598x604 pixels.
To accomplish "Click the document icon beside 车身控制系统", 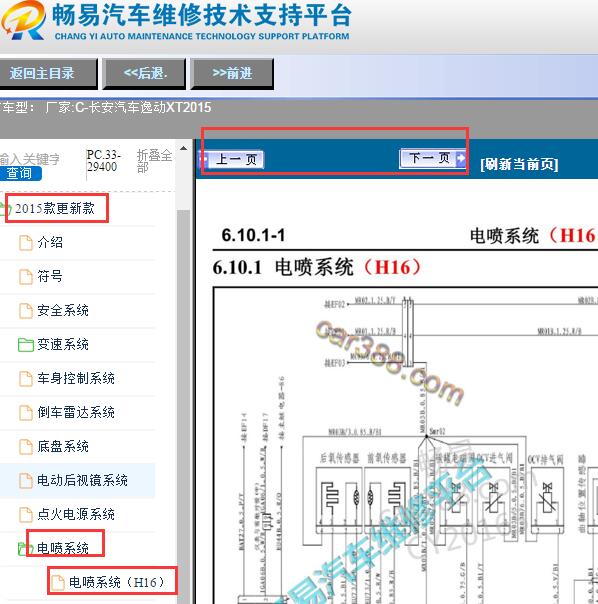I will point(26,379).
